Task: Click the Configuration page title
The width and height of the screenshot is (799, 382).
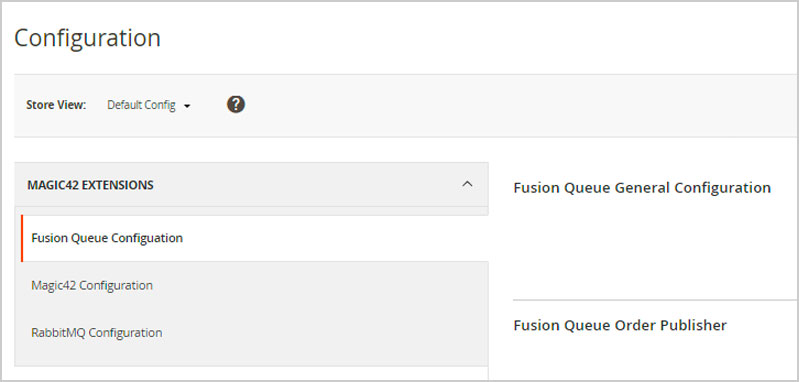Action: (88, 38)
